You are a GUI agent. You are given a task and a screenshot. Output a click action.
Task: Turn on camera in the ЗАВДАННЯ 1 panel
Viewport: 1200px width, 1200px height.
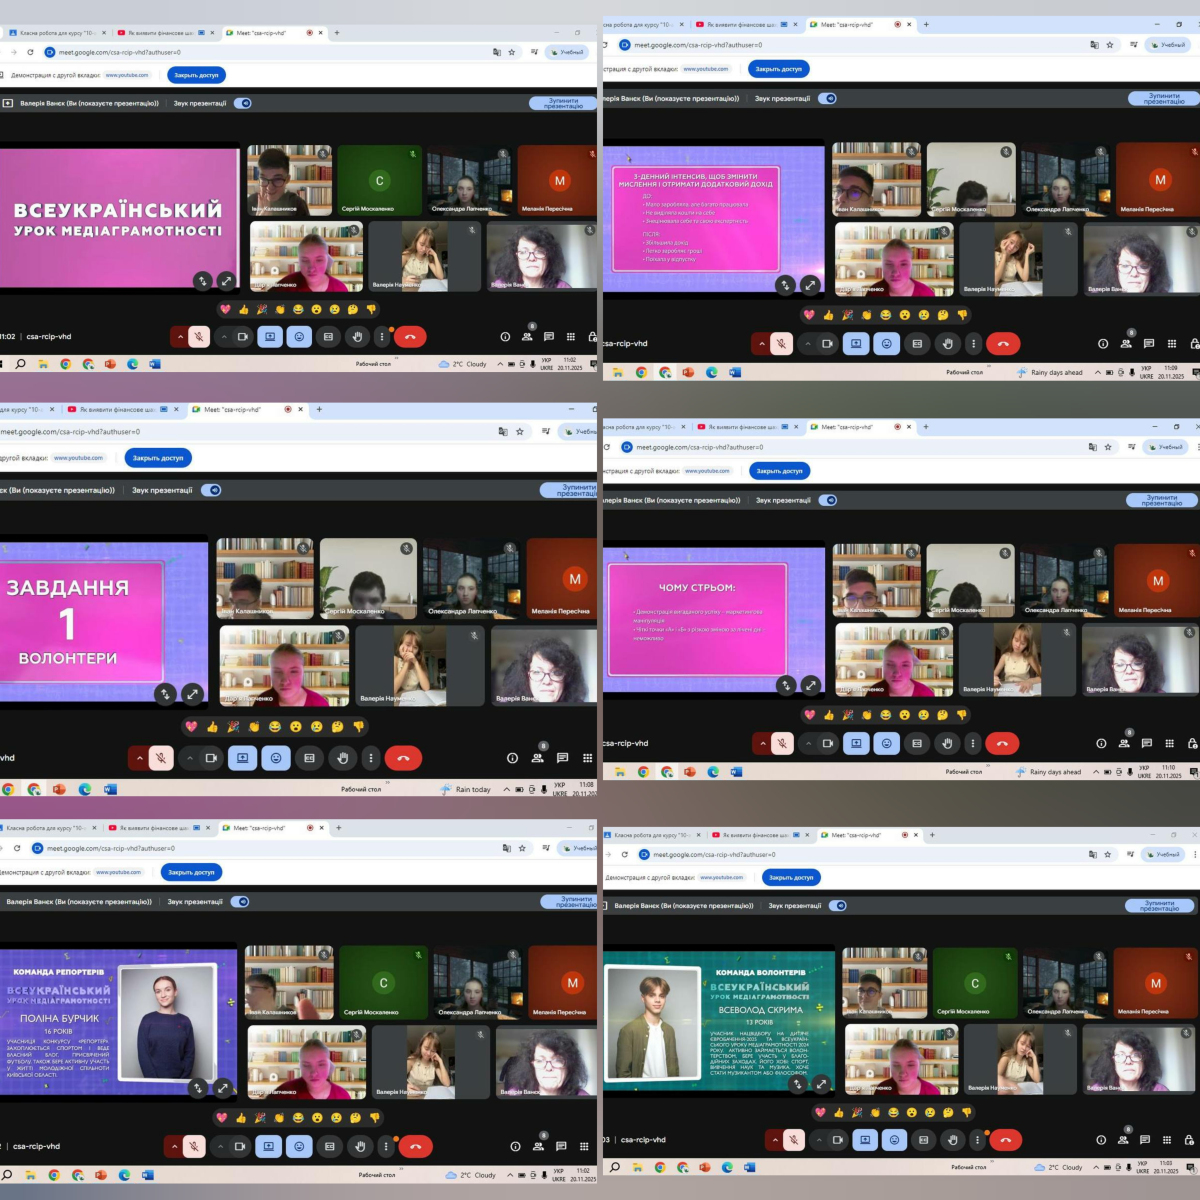[211, 758]
